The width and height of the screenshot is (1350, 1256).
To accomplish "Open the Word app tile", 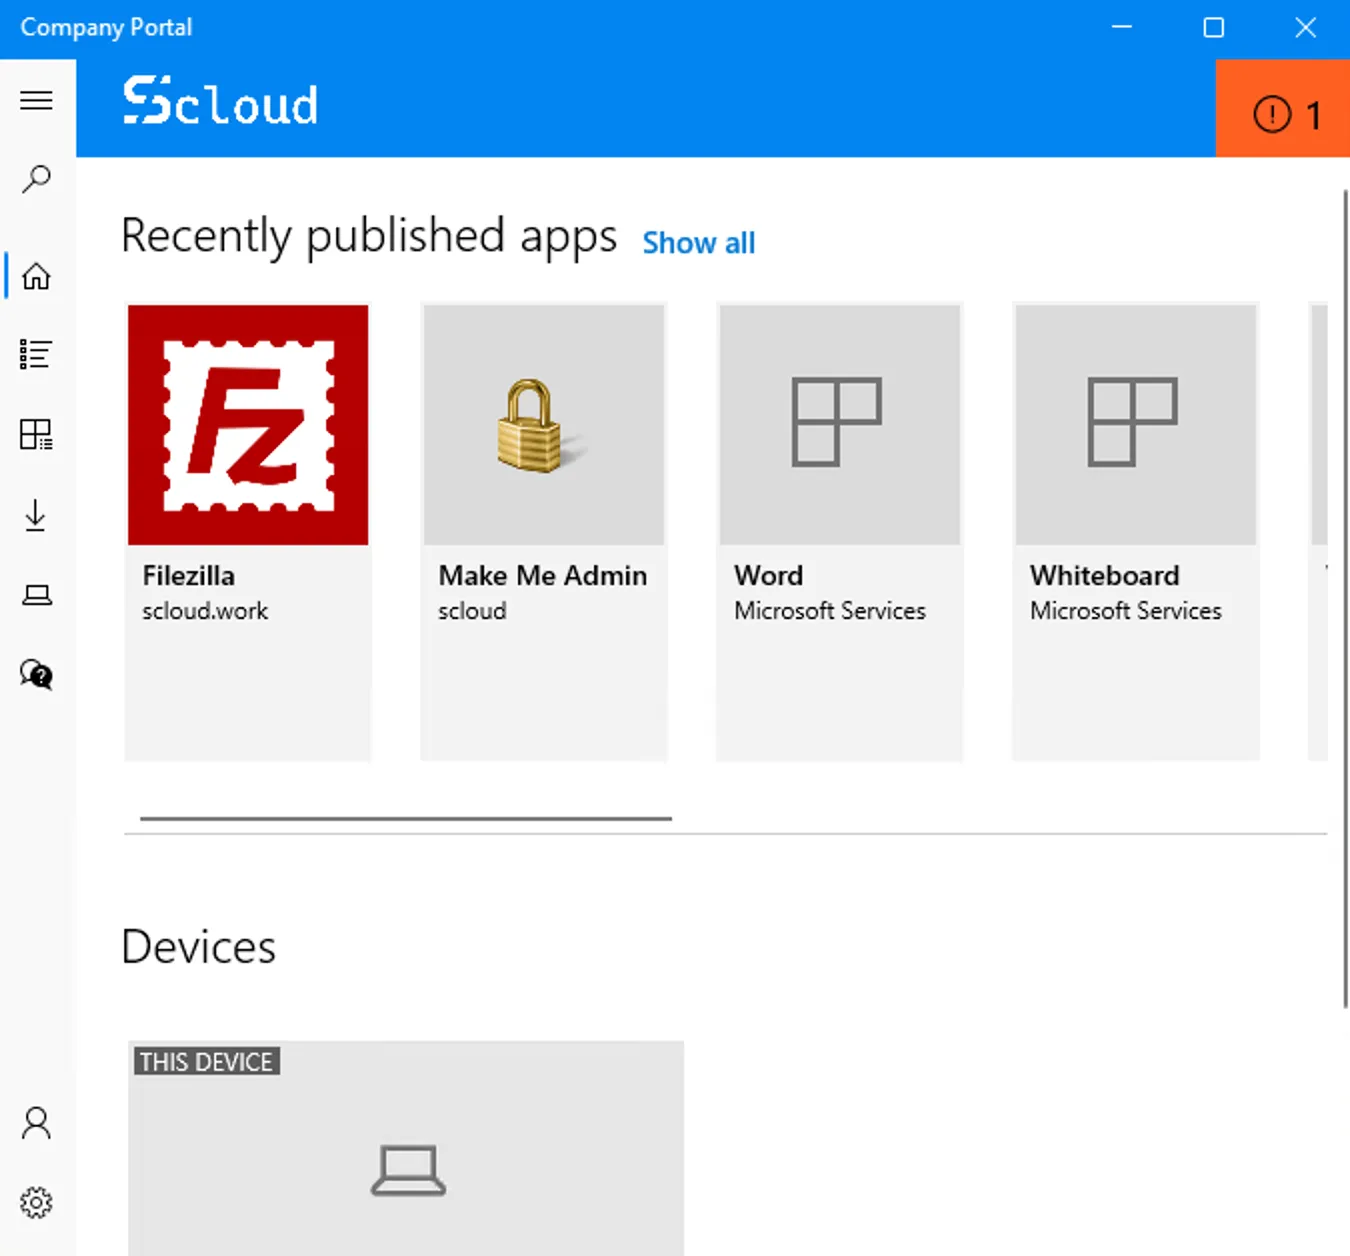I will [x=840, y=532].
